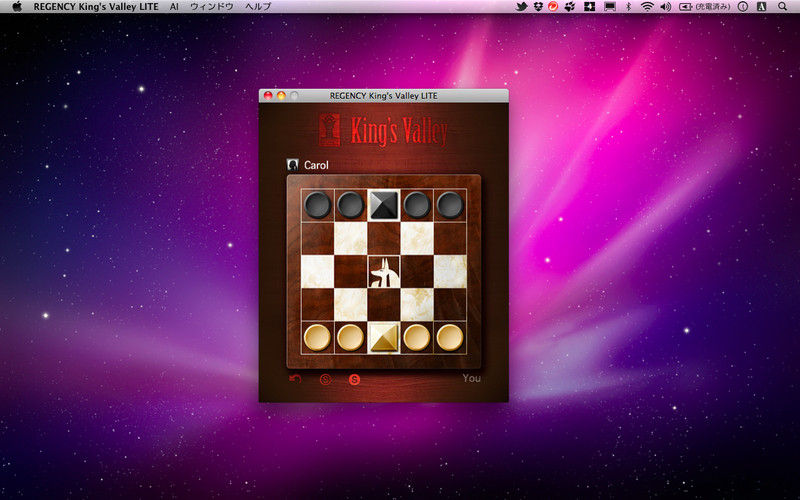
Task: Click the Carol player name
Action: pyautogui.click(x=316, y=165)
